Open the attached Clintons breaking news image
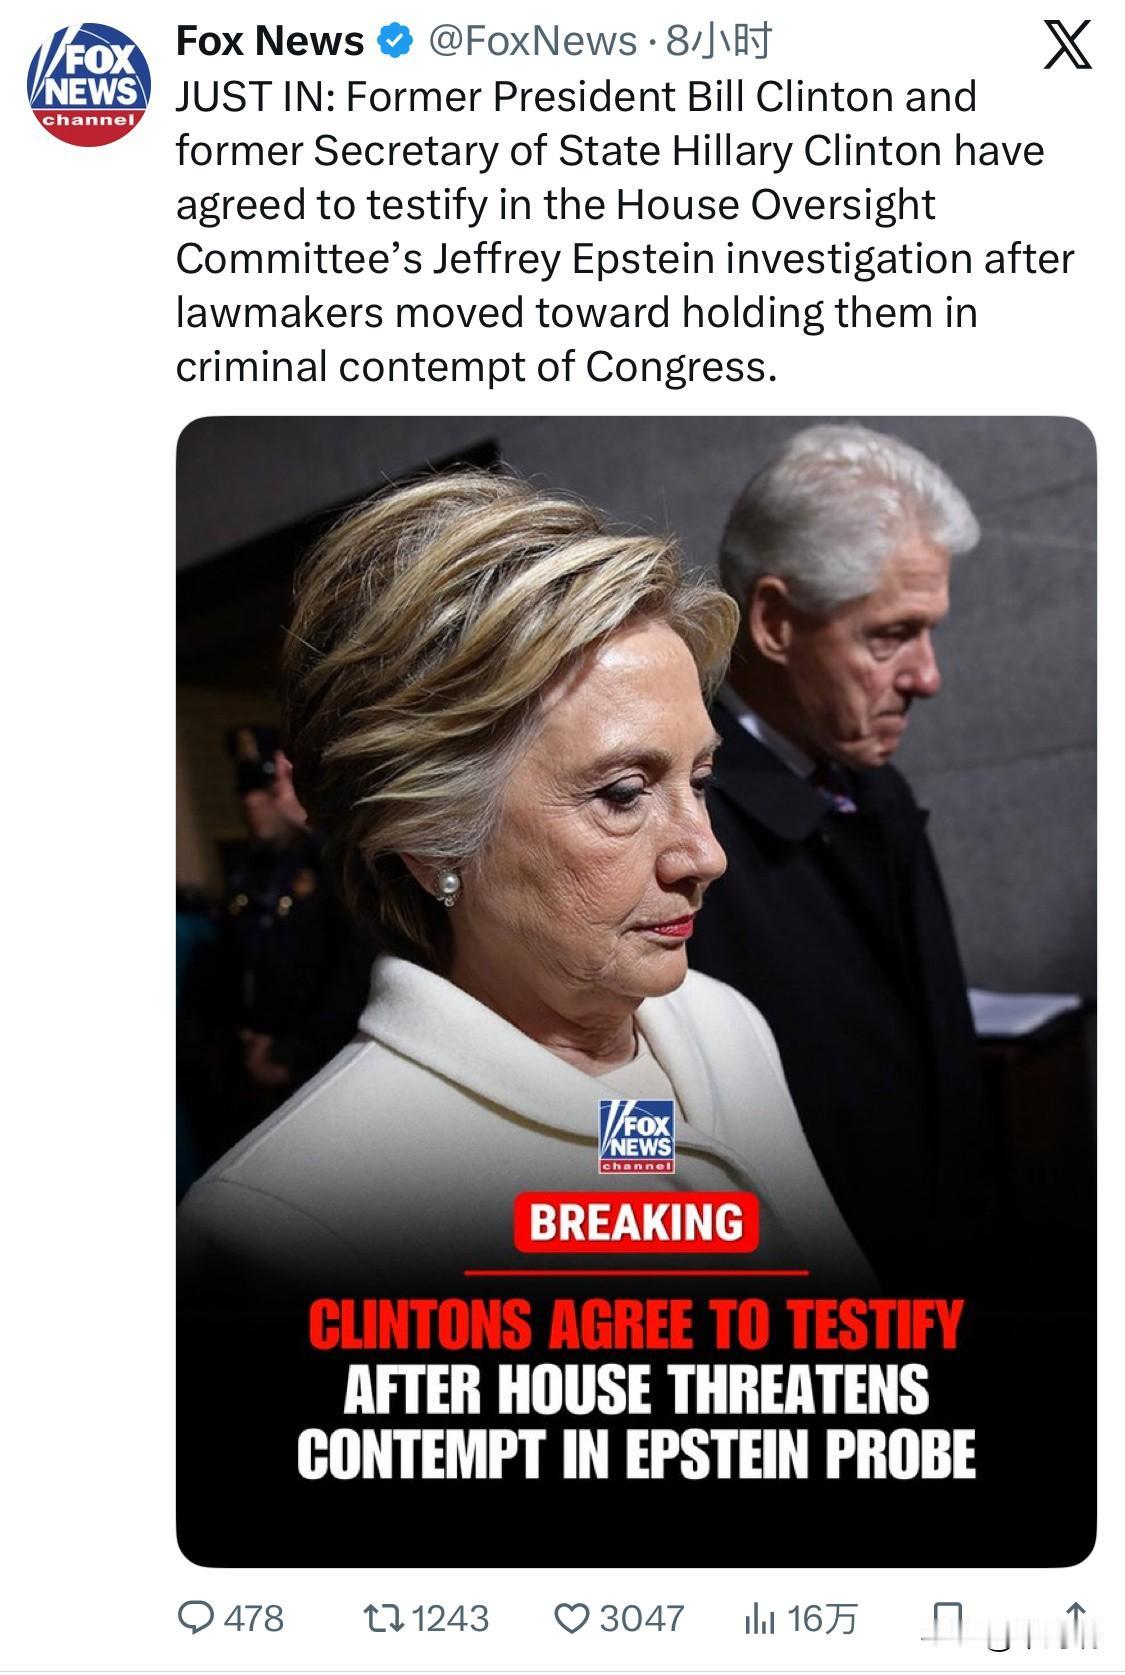 pyautogui.click(x=636, y=991)
